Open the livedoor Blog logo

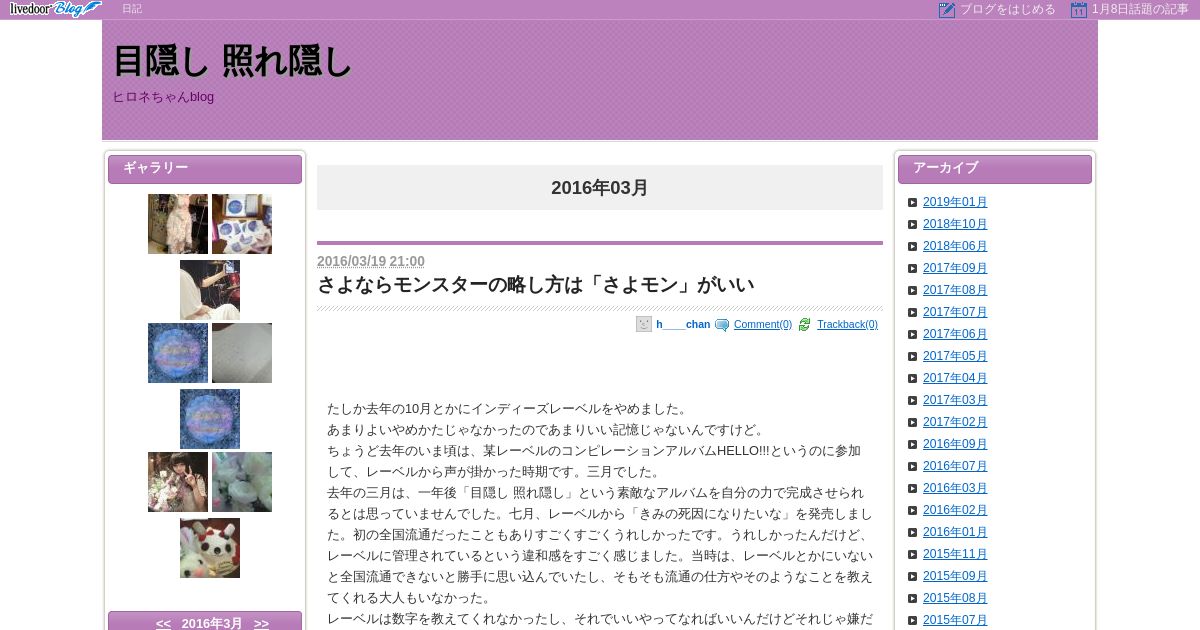[55, 9]
